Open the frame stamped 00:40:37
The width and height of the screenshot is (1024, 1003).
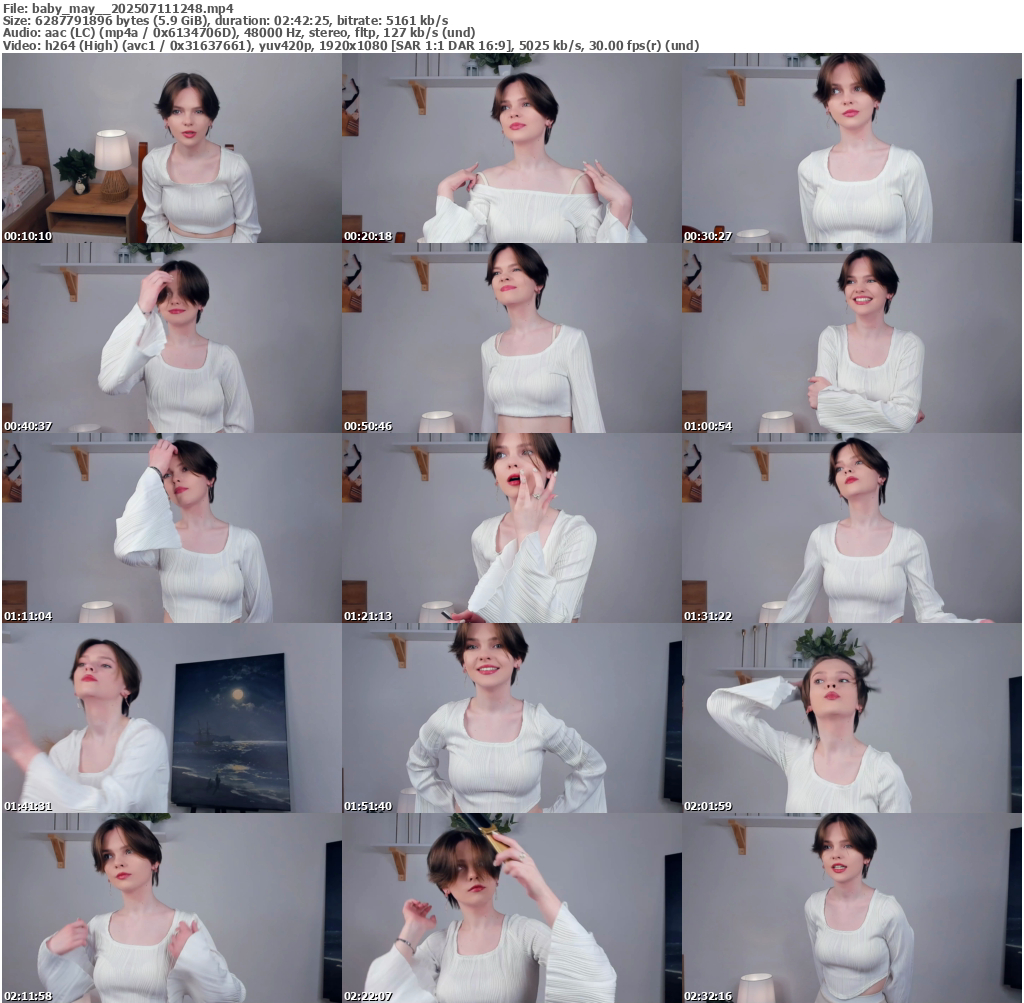(171, 338)
